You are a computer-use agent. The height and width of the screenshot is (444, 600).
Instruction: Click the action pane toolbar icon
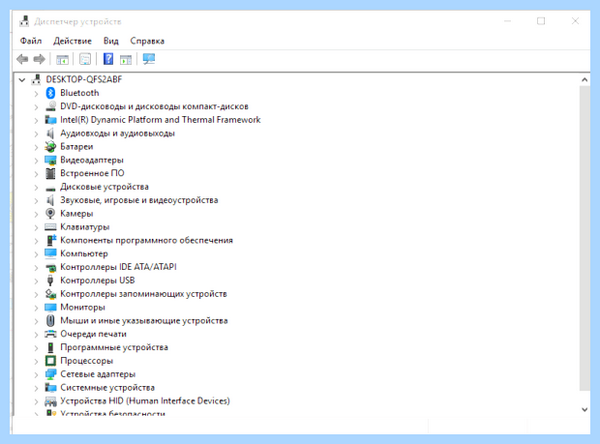(126, 59)
